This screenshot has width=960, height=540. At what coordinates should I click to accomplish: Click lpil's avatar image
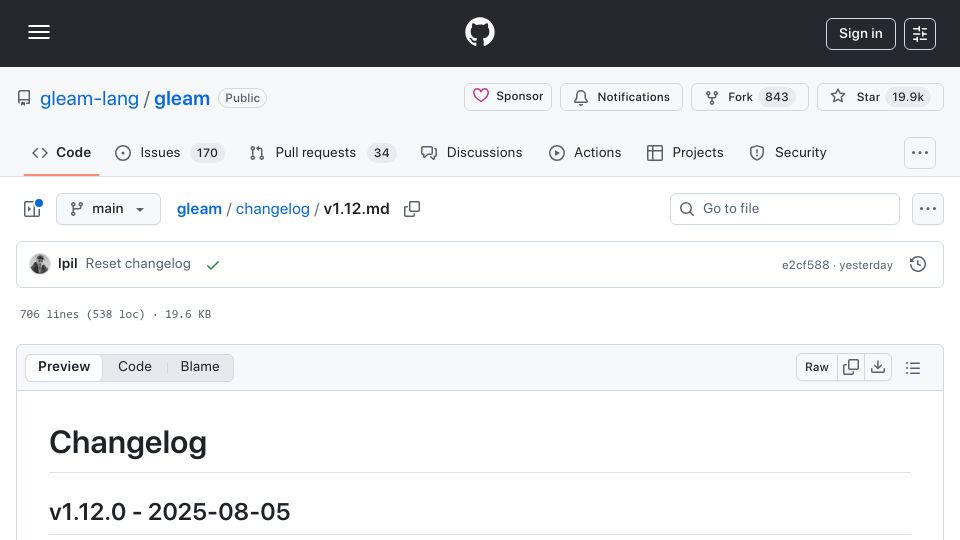(x=40, y=264)
